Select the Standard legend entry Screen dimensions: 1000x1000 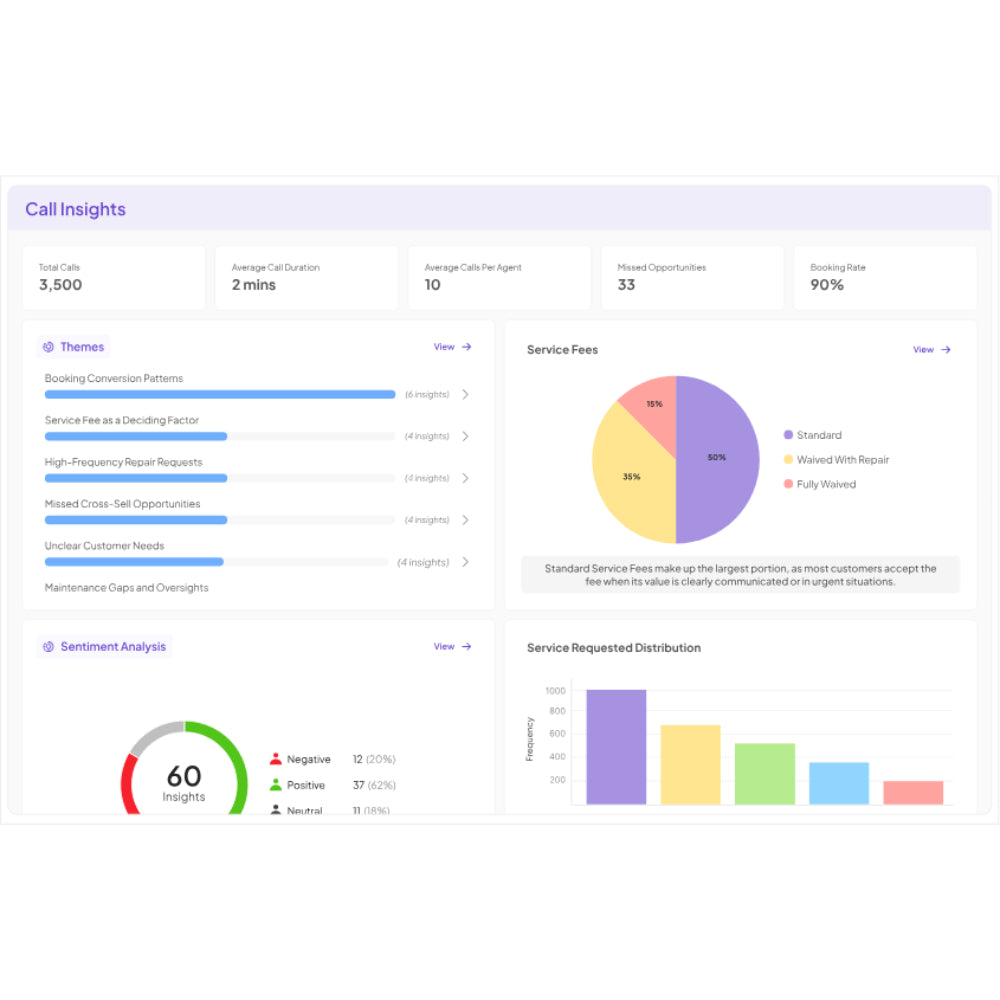(814, 435)
